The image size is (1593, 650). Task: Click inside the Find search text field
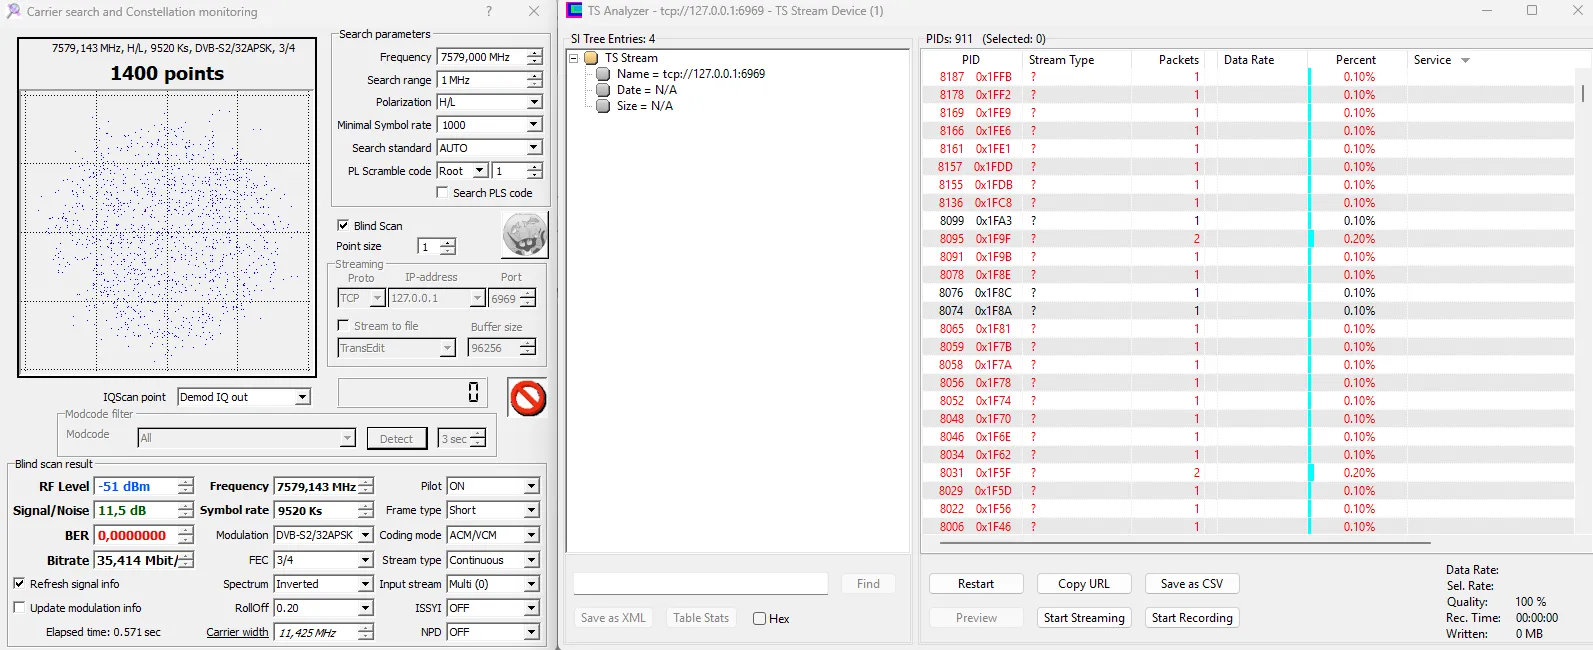700,584
